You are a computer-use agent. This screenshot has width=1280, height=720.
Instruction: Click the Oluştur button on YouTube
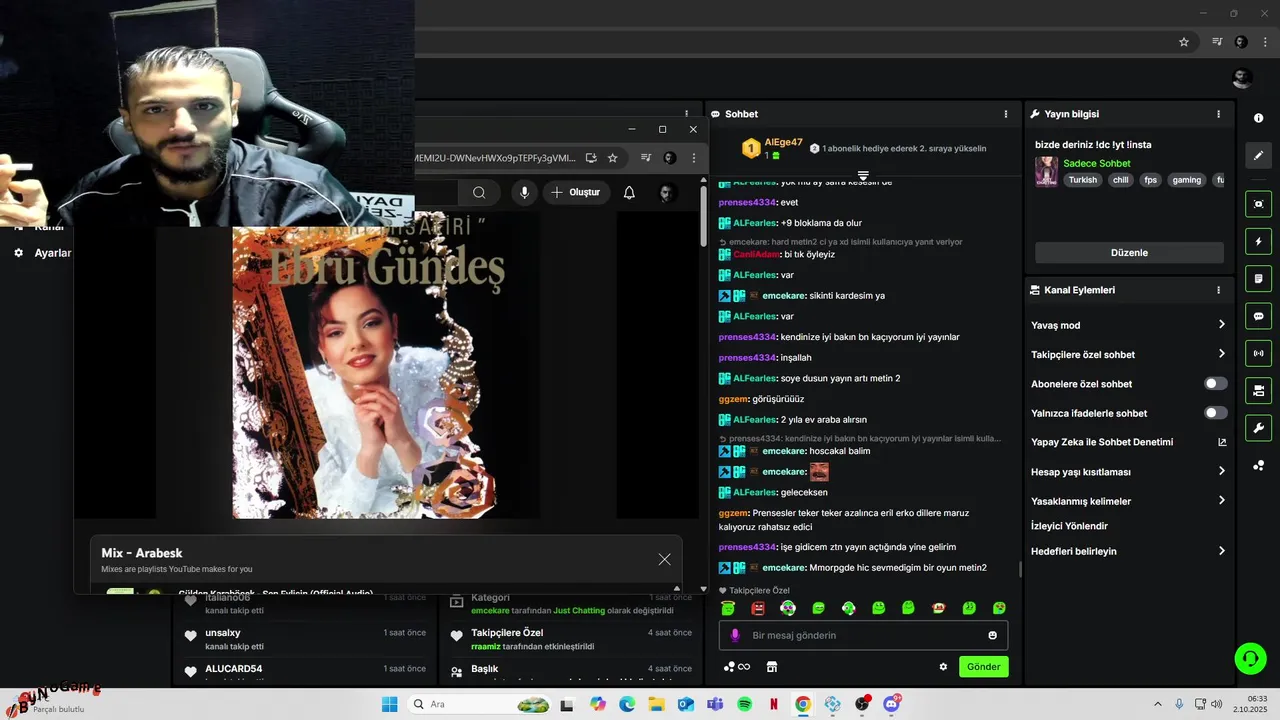point(577,193)
